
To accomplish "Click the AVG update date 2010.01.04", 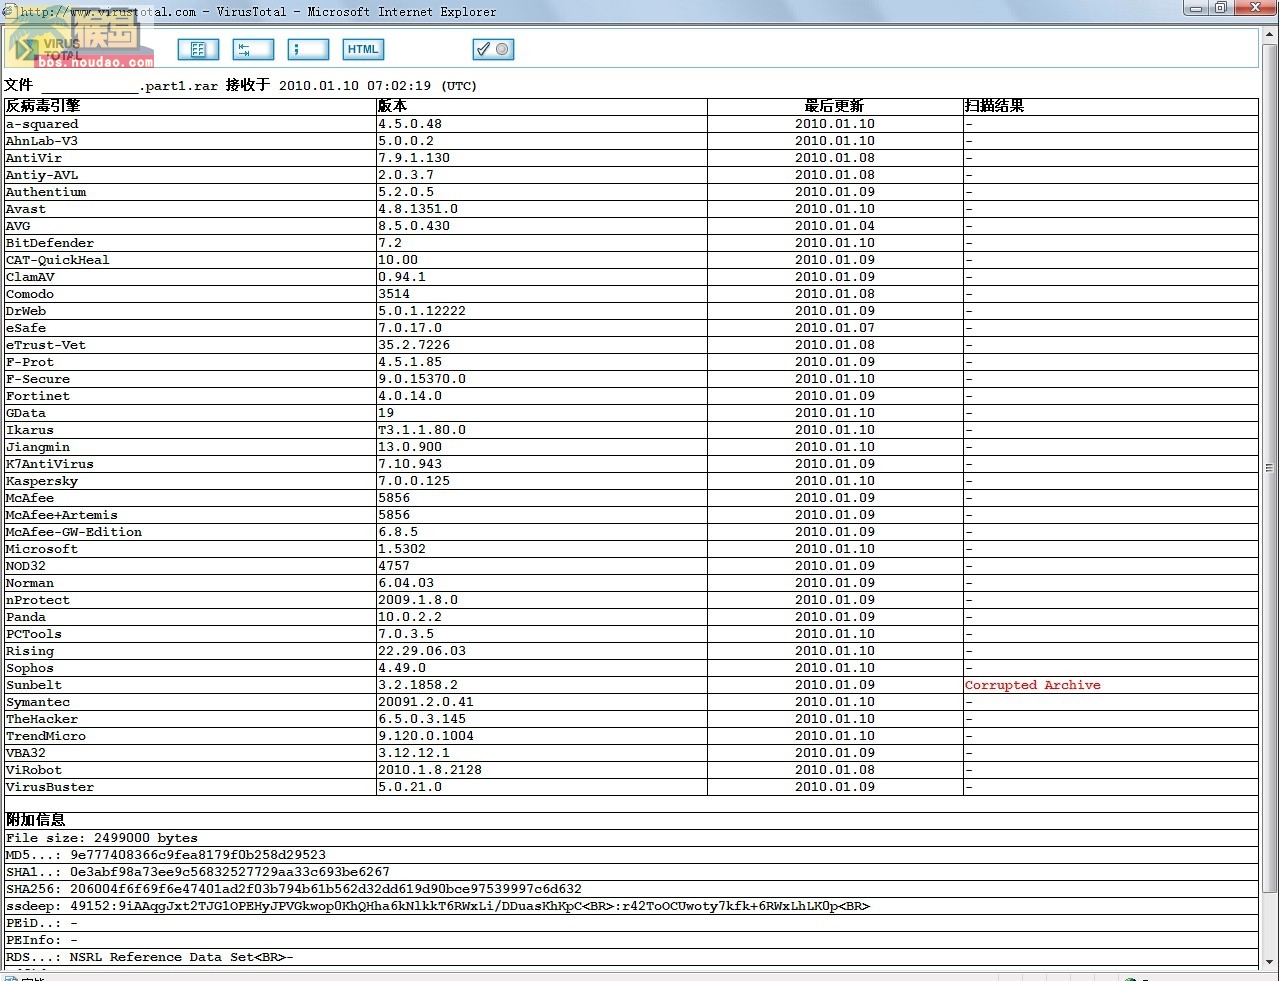I will (x=835, y=226).
